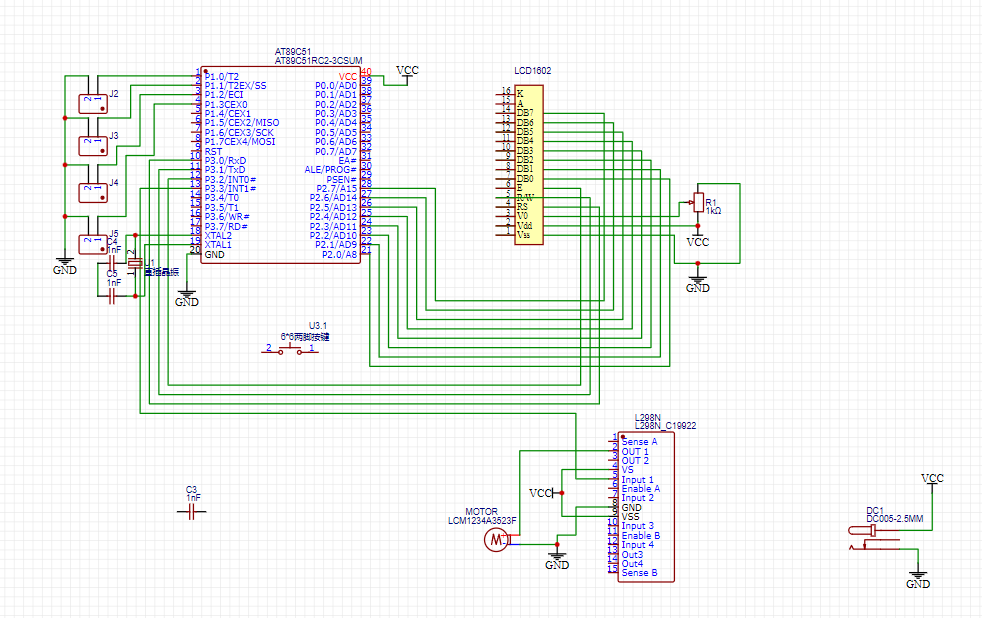Screen dimensions: 982x618
Task: Click the GND symbol under the motor
Action: tap(557, 561)
